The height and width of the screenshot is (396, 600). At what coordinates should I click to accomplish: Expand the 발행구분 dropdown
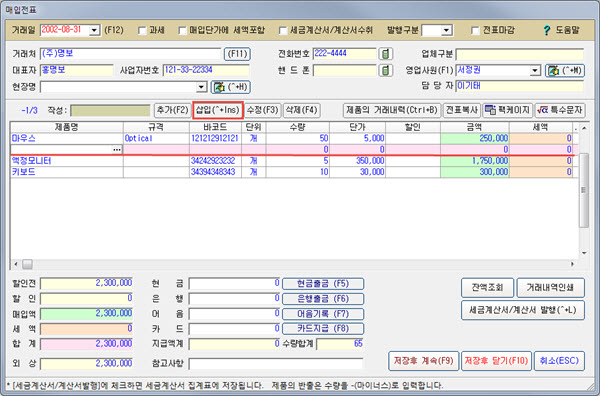446,30
